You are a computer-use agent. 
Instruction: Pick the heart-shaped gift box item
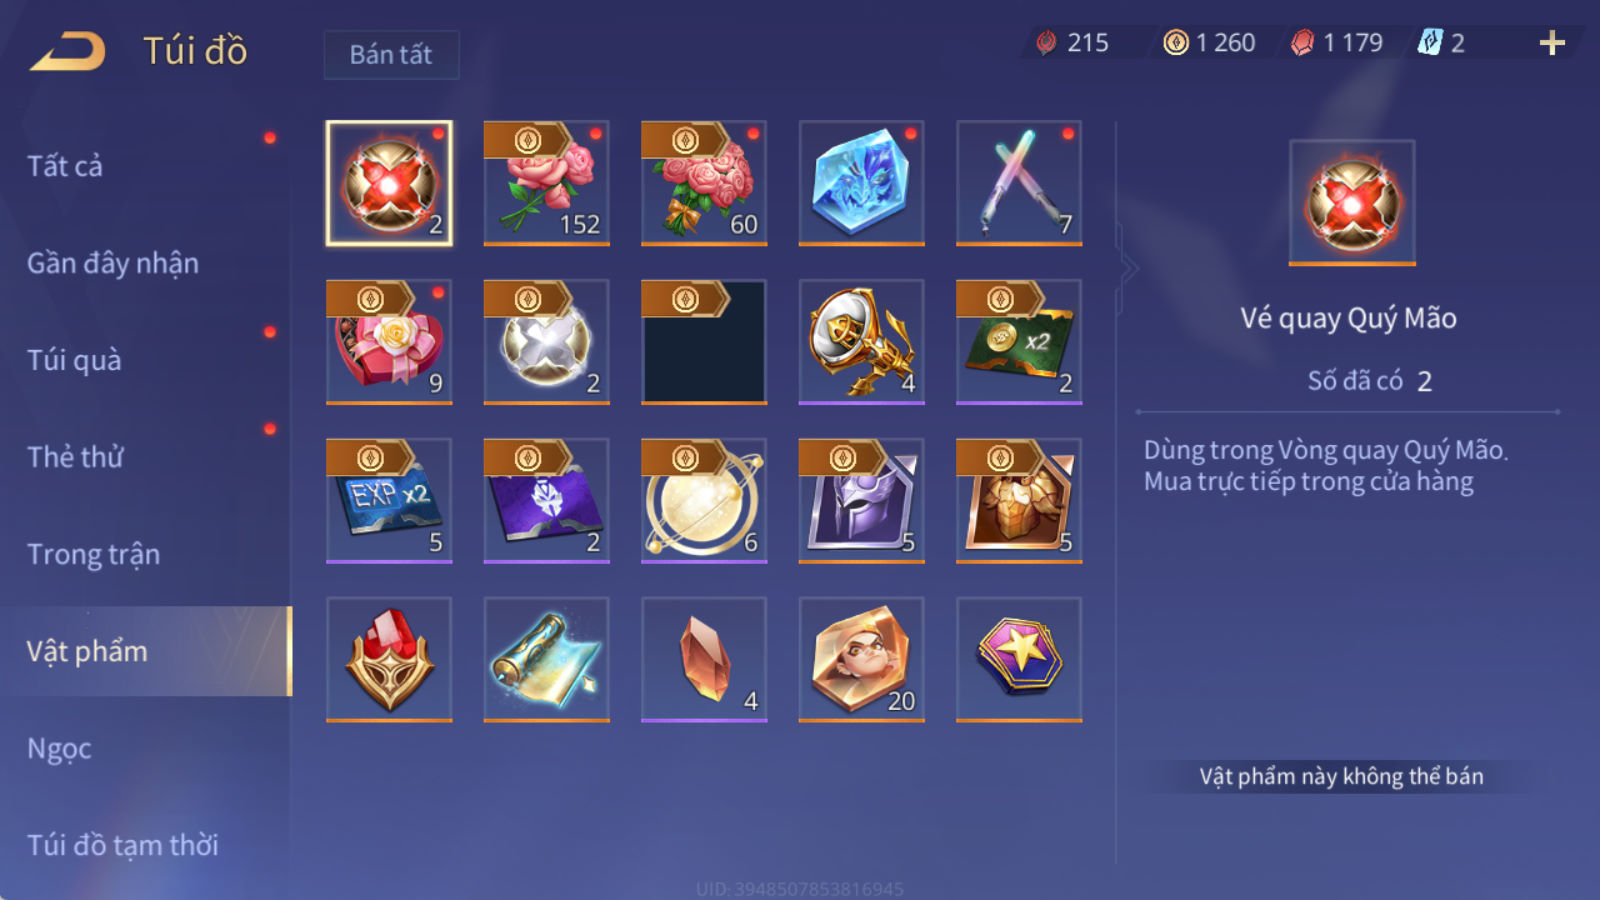389,342
